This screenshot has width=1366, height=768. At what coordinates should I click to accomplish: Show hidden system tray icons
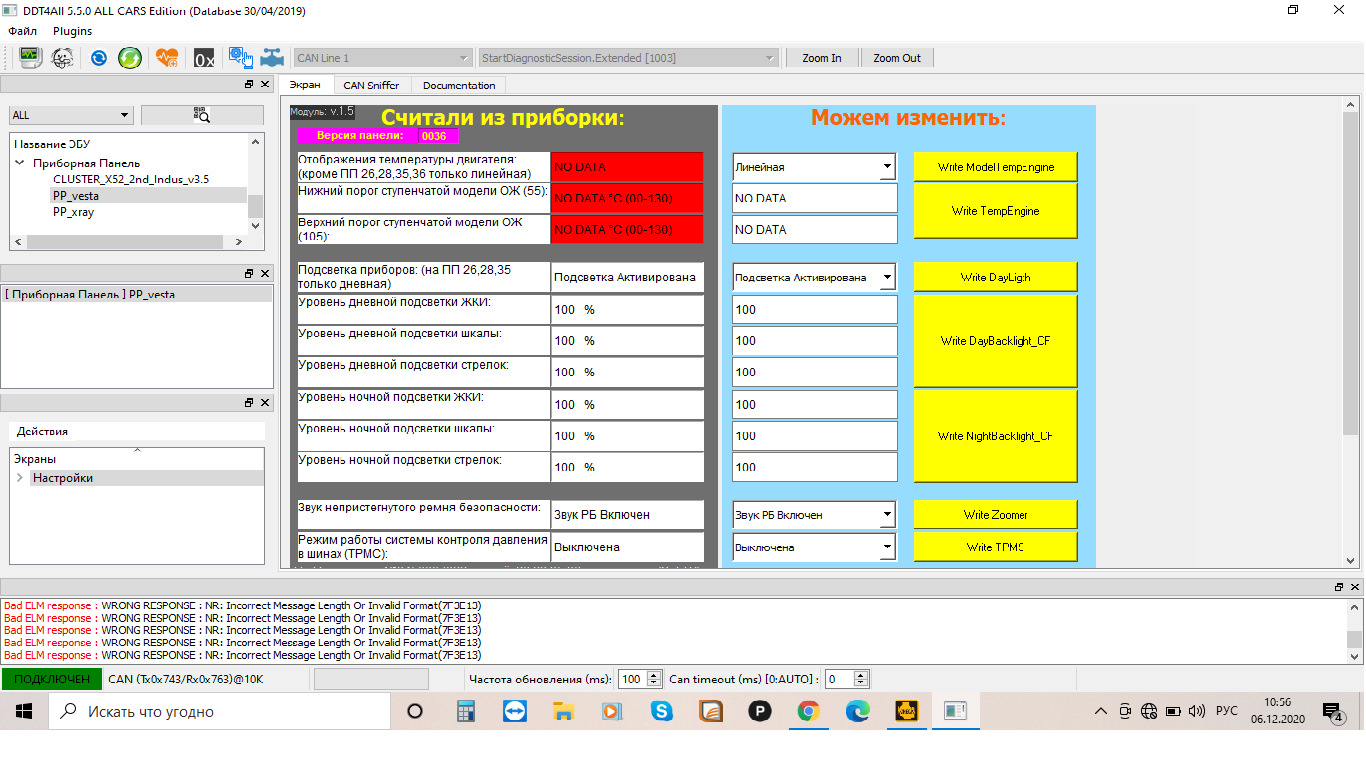tap(1101, 711)
